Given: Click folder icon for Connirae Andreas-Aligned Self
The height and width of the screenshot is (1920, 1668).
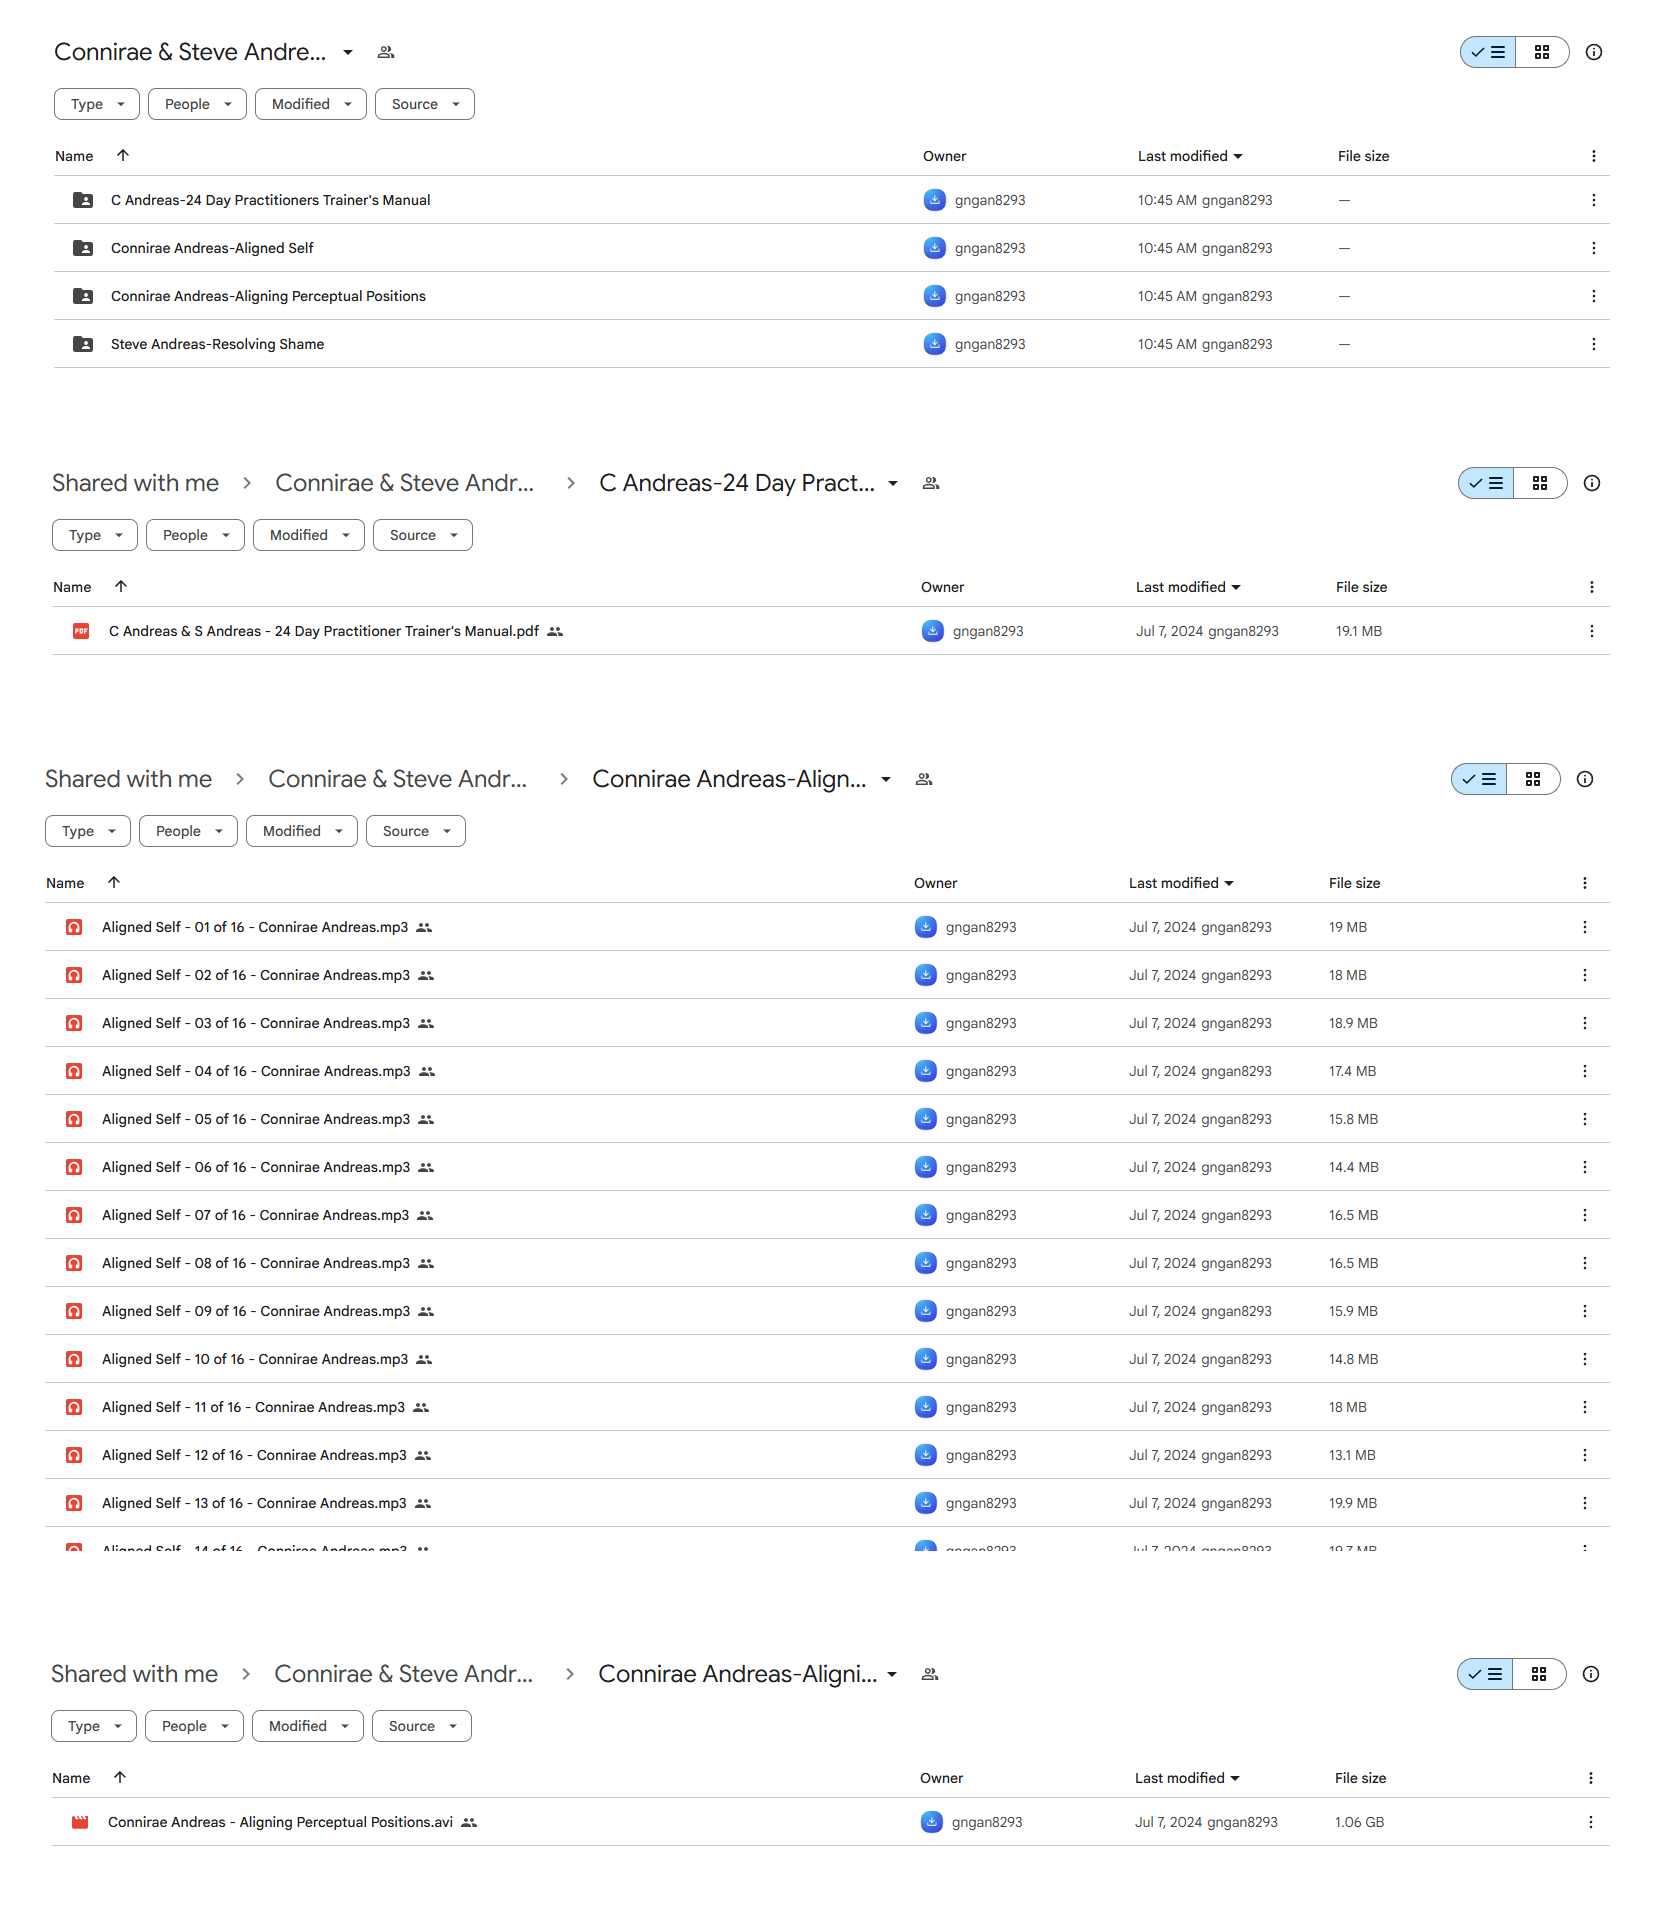Looking at the screenshot, I should tap(83, 248).
